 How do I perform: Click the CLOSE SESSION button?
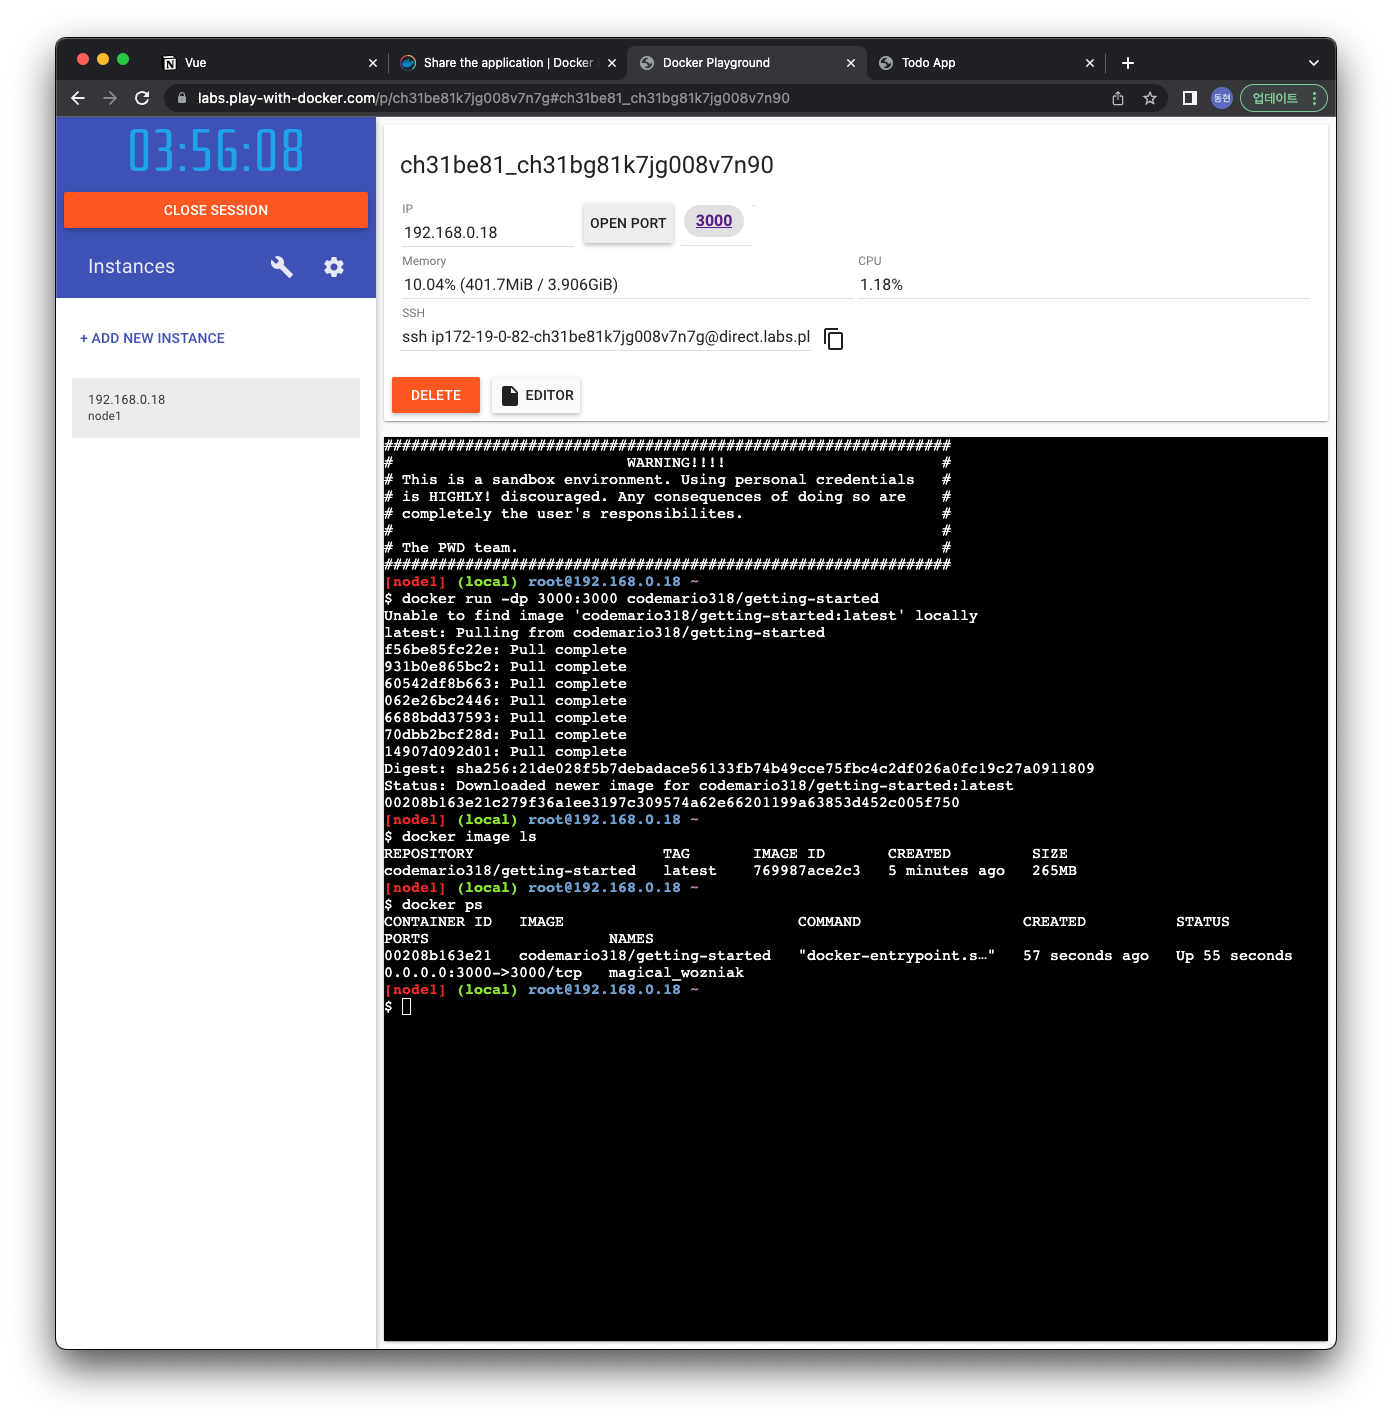216,210
